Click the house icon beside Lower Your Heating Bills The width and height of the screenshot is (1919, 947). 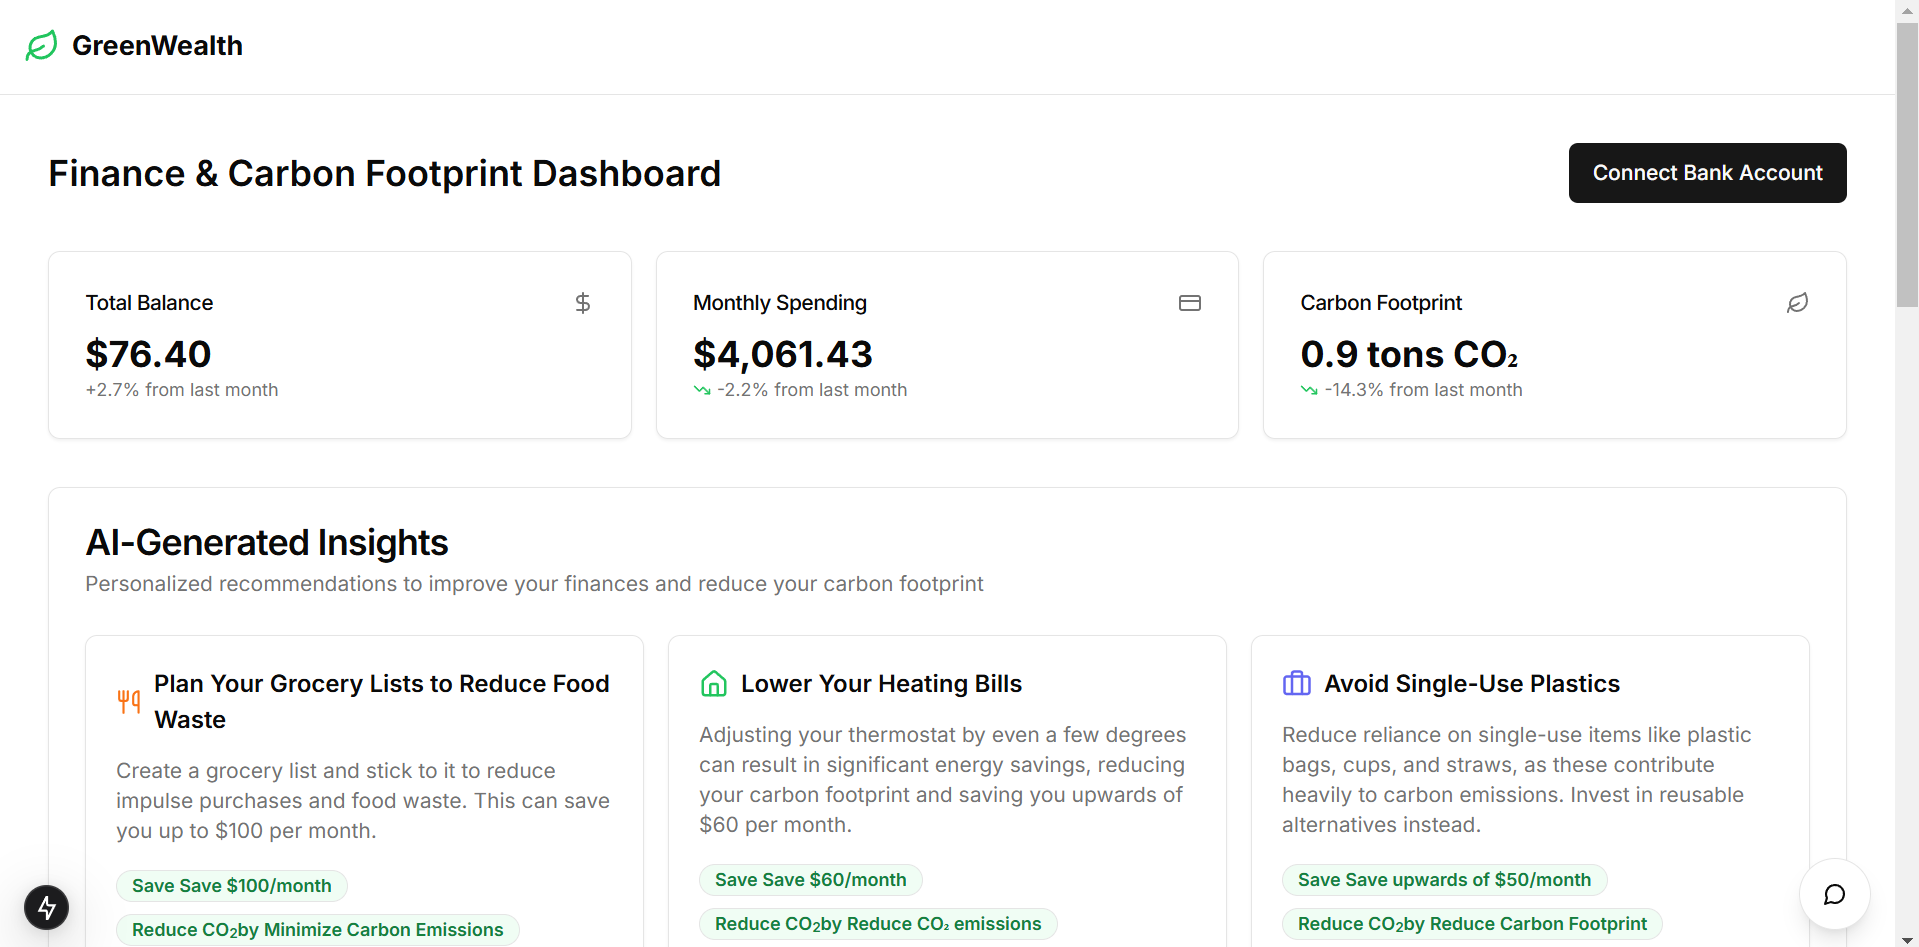(x=714, y=684)
